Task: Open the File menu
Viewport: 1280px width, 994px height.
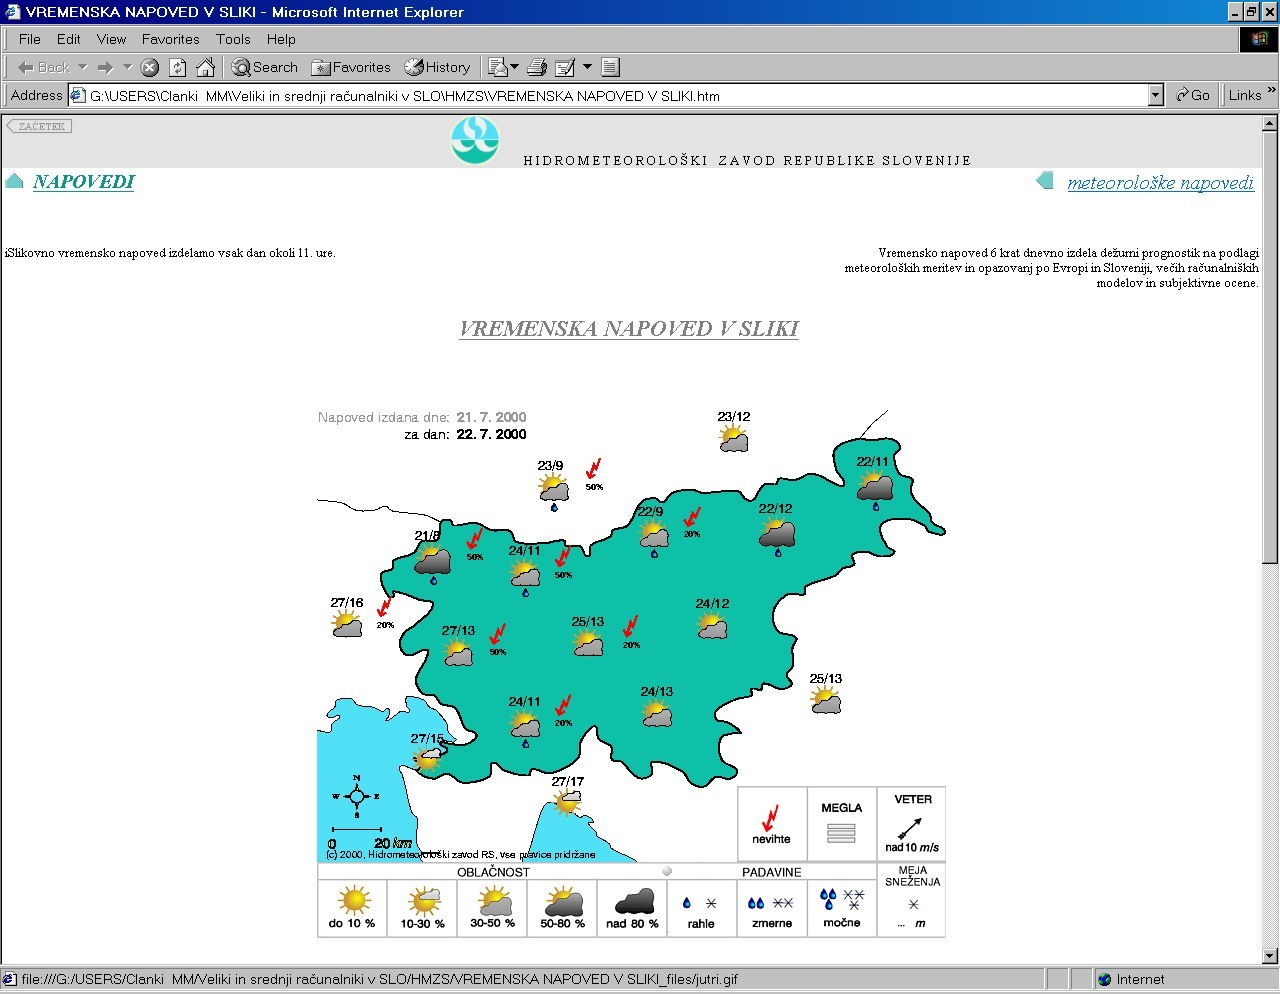Action: (30, 39)
